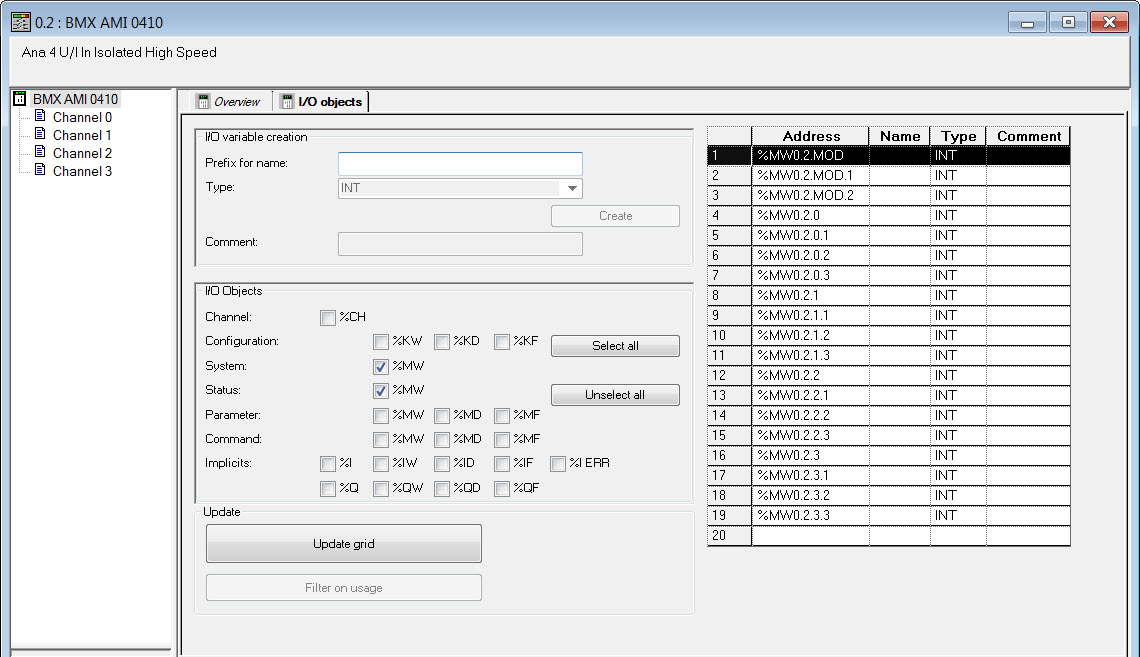This screenshot has width=1140, height=657.
Task: Check the Parameter %MW box
Action: click(381, 416)
